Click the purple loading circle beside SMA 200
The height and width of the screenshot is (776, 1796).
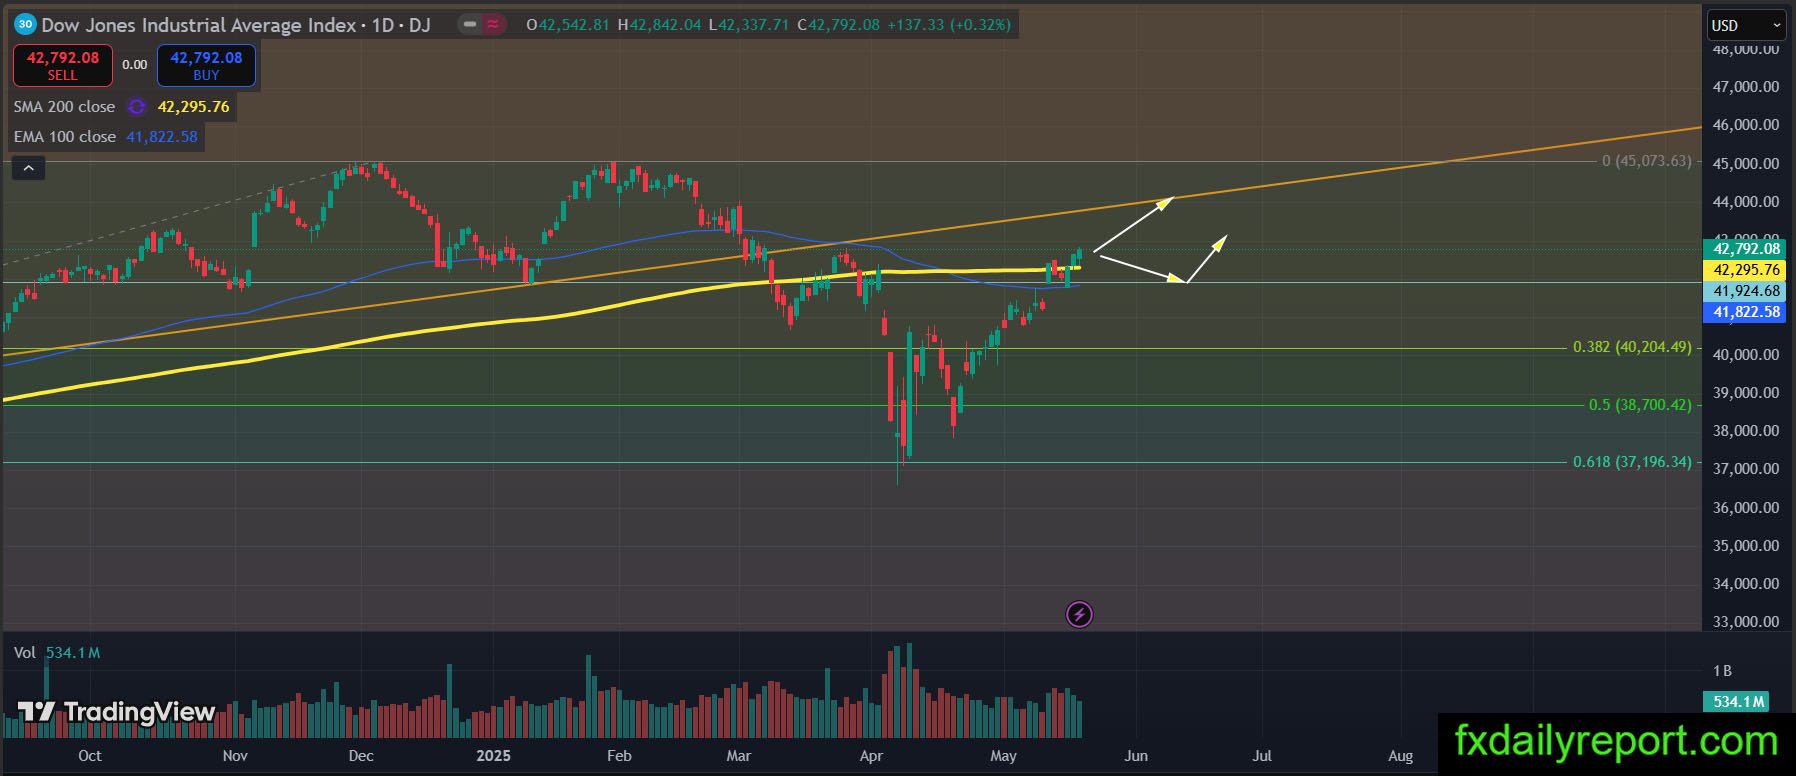click(137, 107)
